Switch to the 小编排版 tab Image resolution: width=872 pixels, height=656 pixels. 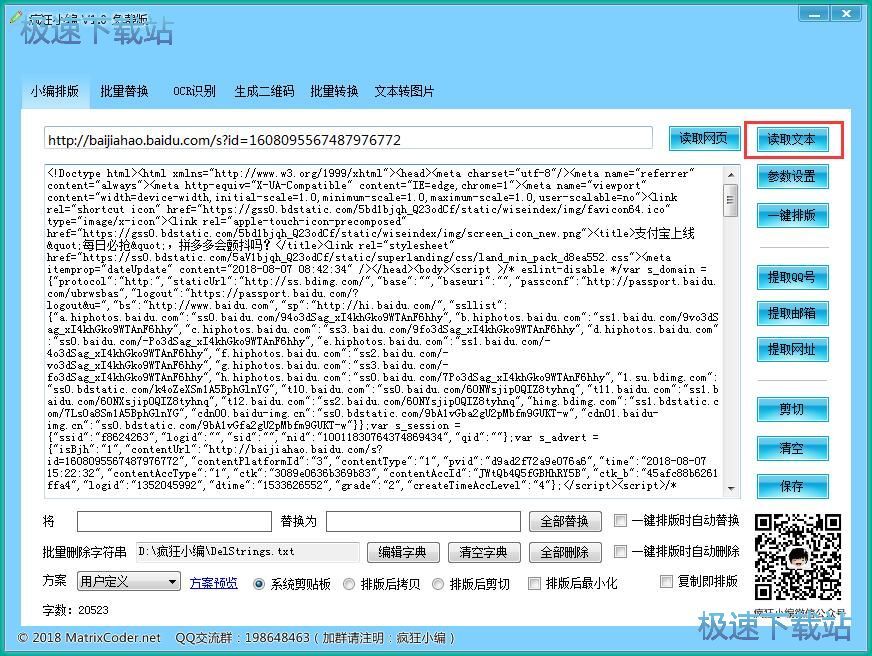click(55, 91)
